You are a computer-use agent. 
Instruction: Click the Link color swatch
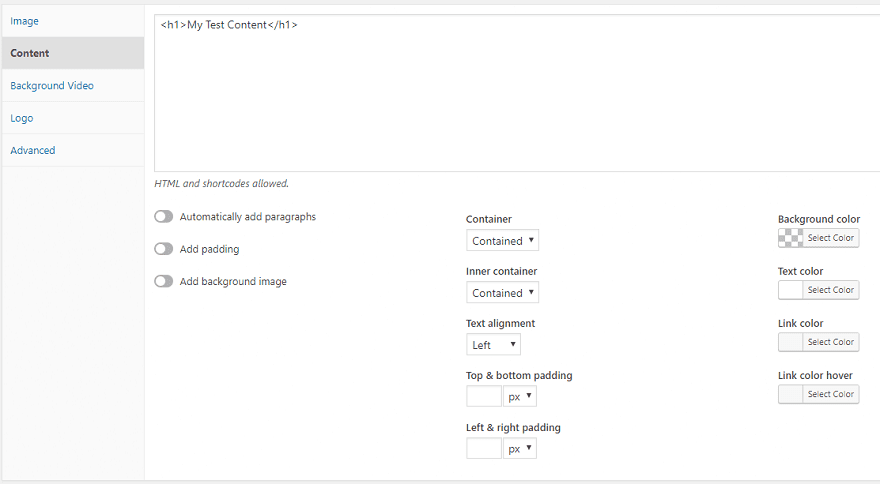point(790,342)
